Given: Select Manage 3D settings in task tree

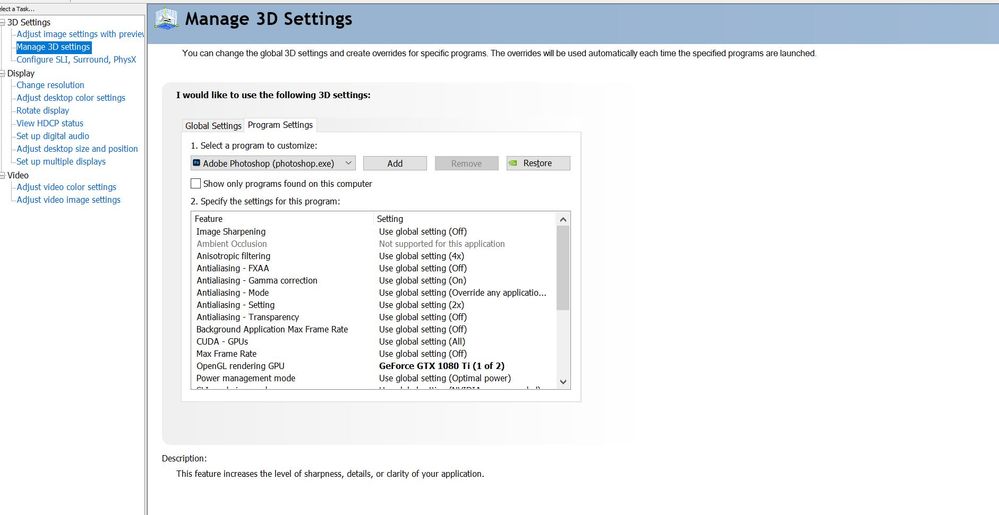Looking at the screenshot, I should (x=54, y=47).
